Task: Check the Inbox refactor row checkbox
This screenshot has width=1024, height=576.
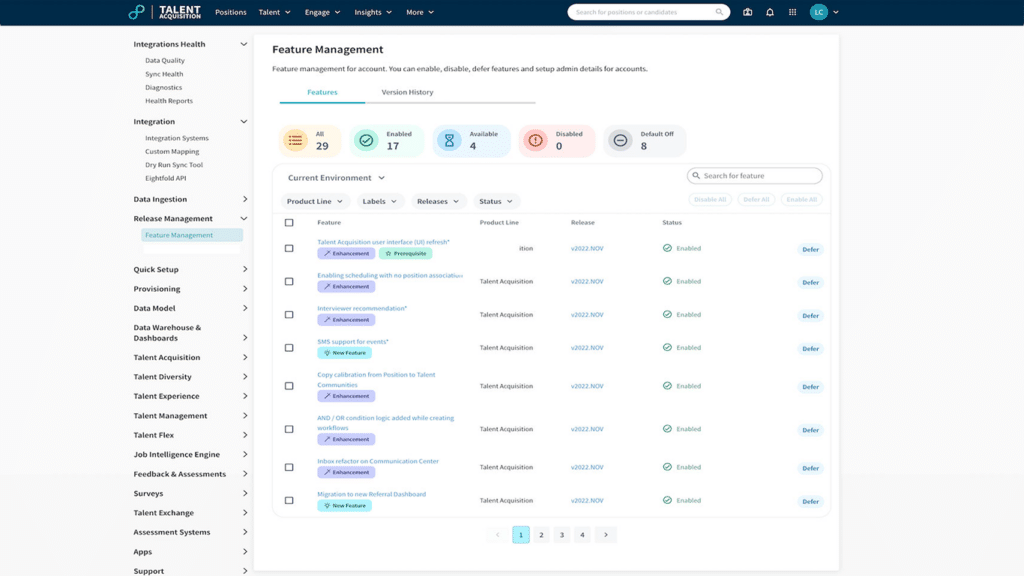Action: click(289, 468)
